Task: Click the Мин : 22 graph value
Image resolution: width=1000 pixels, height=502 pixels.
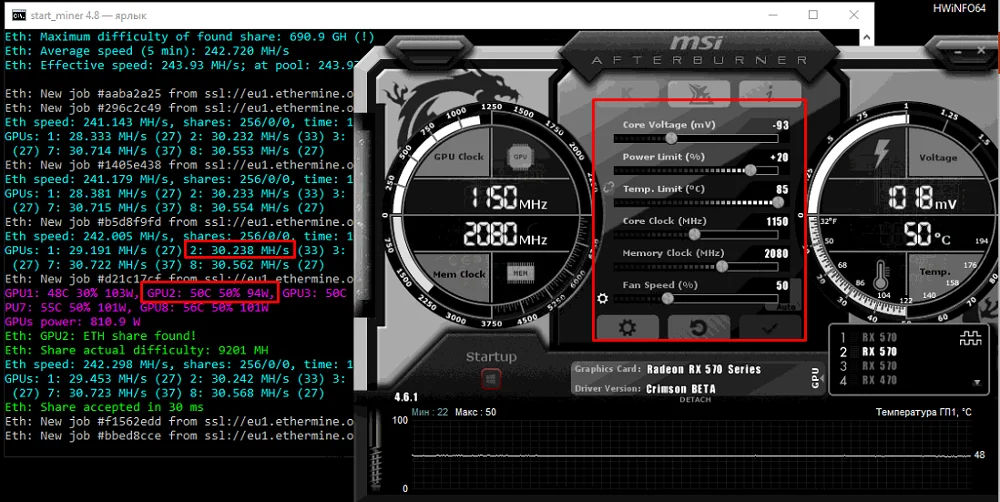Action: click(x=430, y=412)
